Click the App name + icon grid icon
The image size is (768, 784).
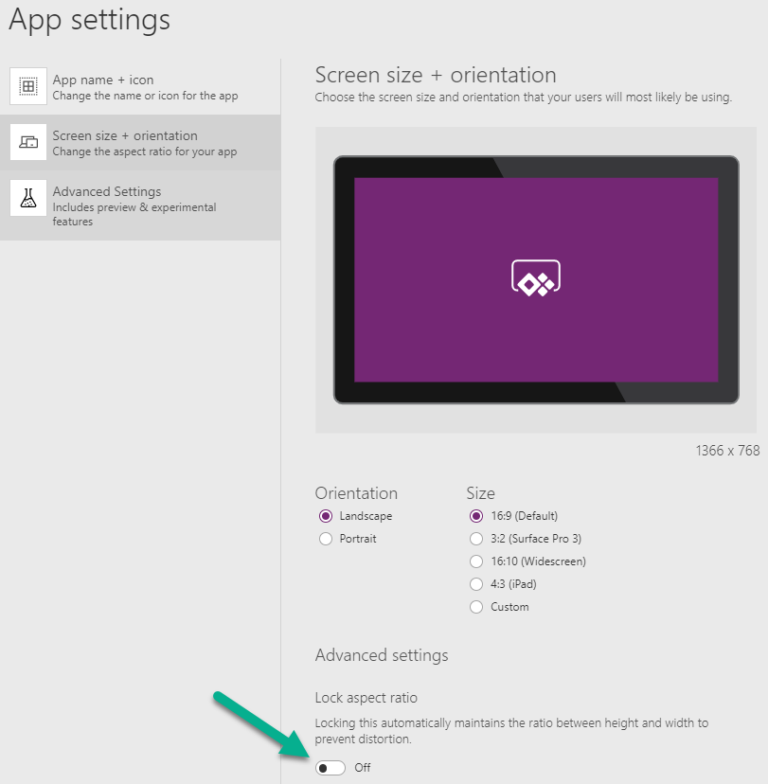point(28,86)
